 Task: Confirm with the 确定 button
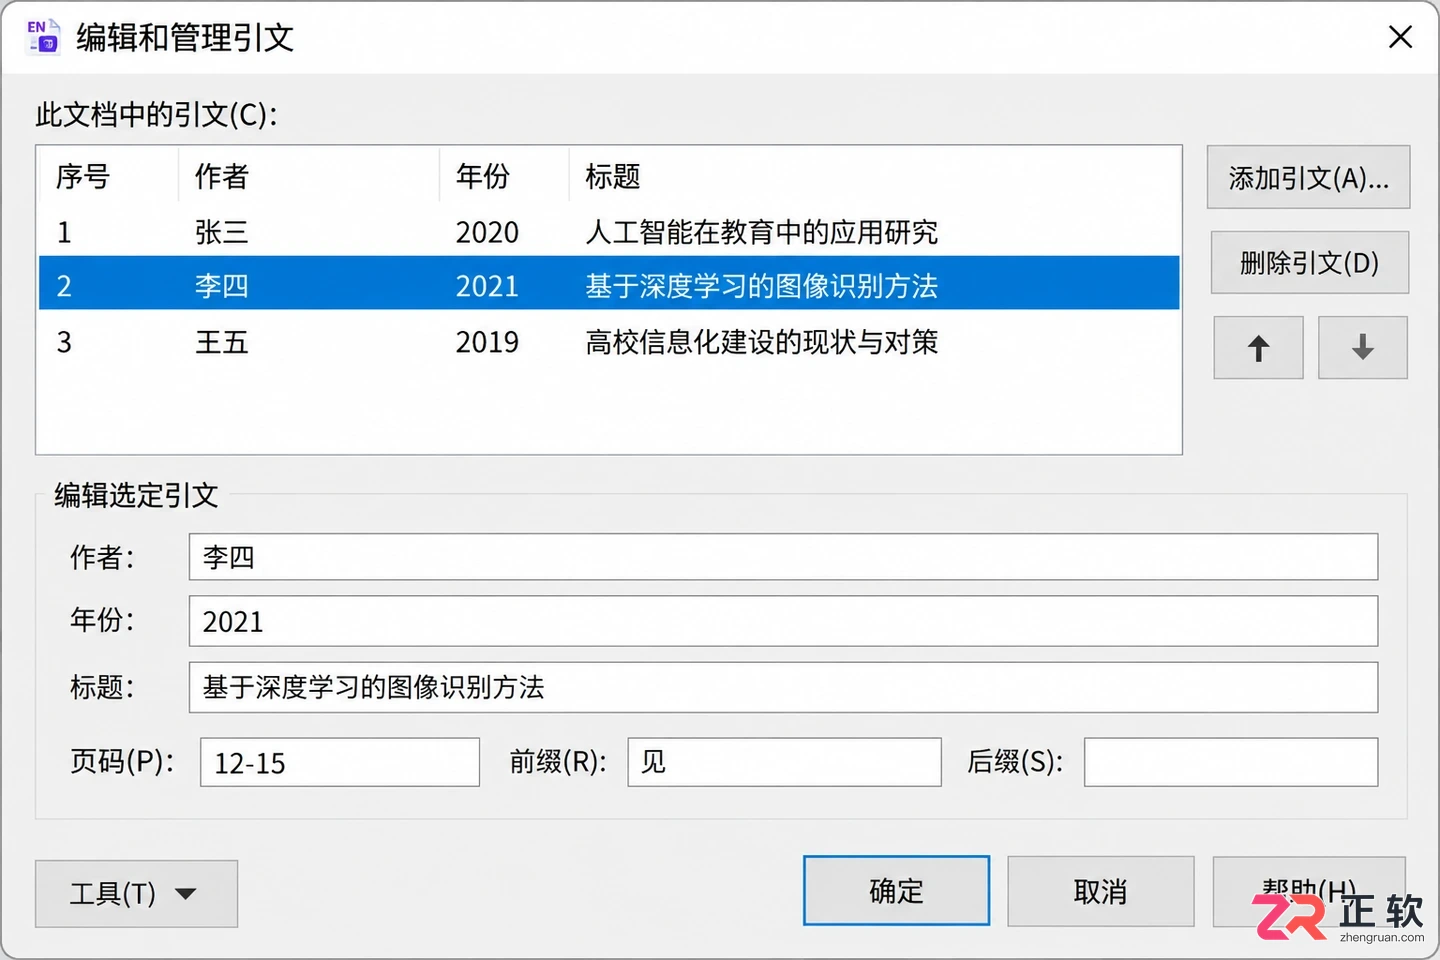click(x=896, y=891)
